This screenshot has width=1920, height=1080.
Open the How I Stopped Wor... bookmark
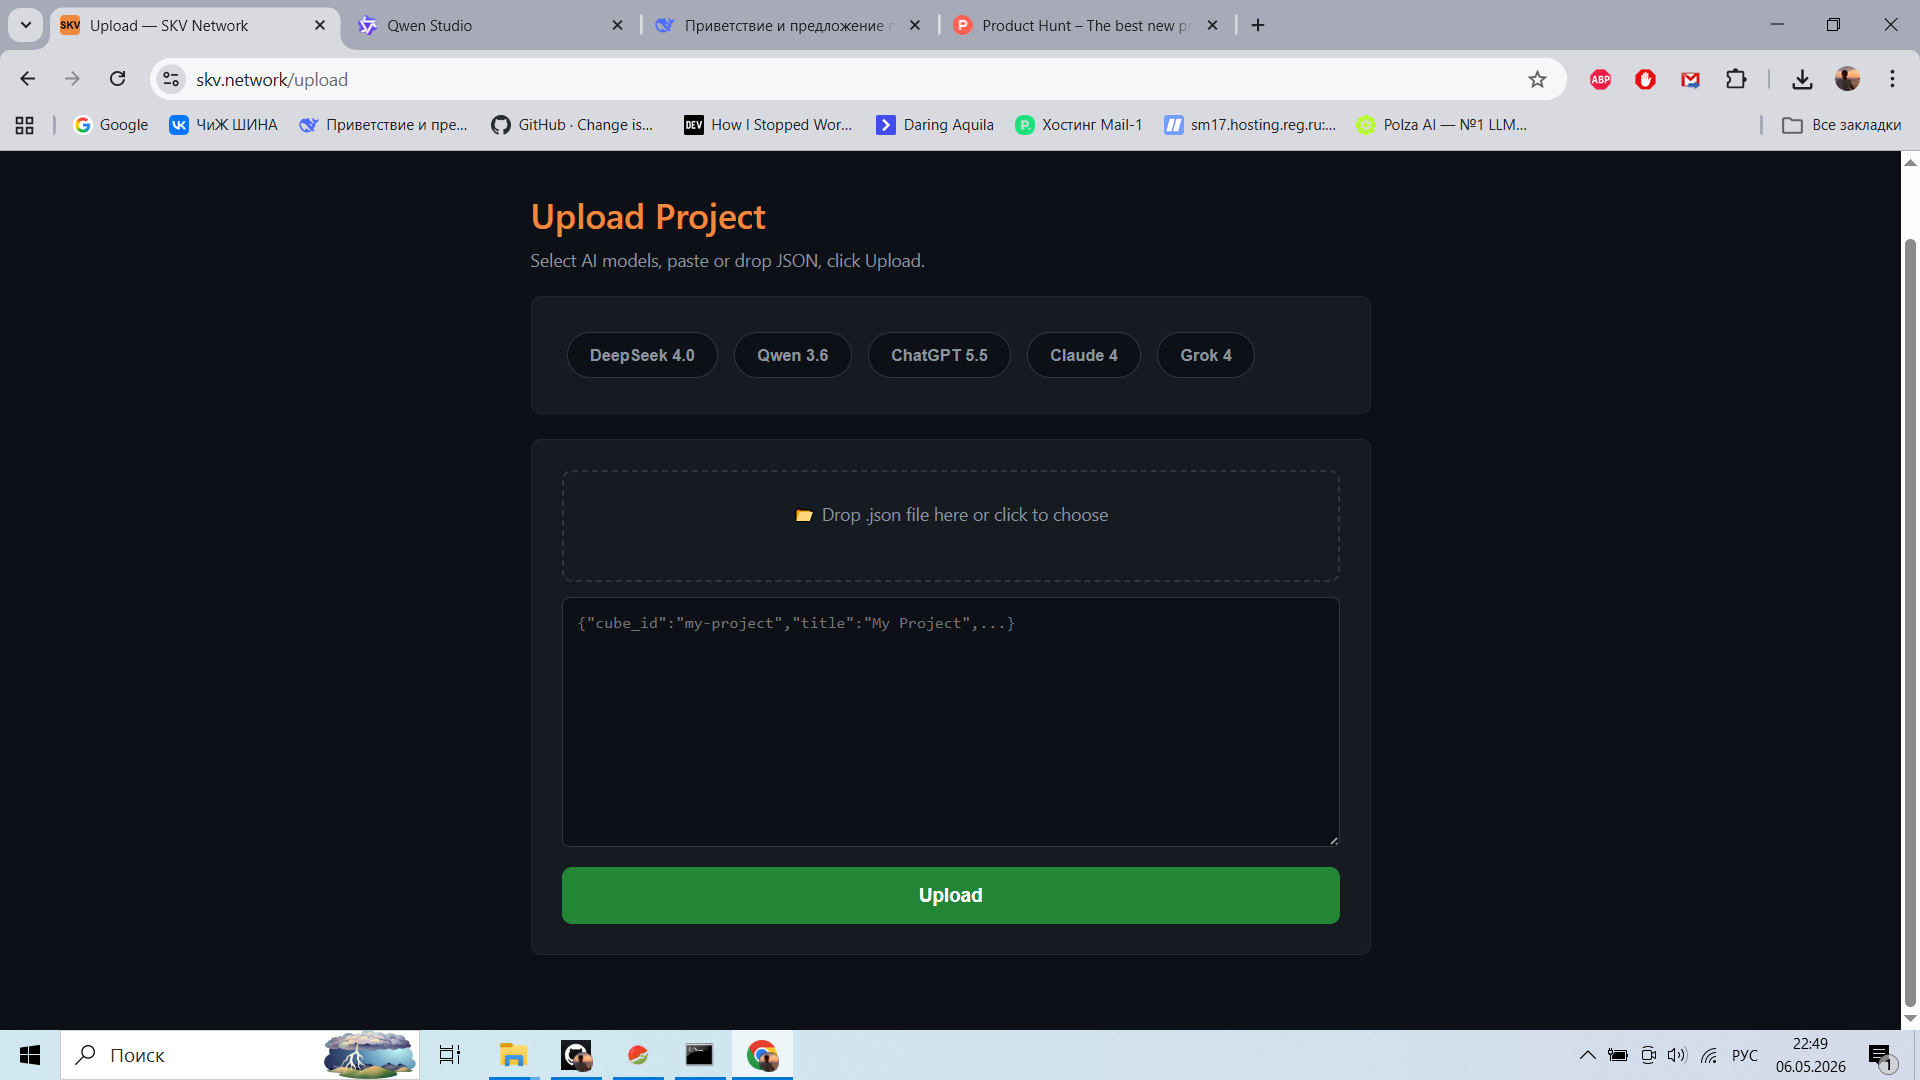click(768, 125)
